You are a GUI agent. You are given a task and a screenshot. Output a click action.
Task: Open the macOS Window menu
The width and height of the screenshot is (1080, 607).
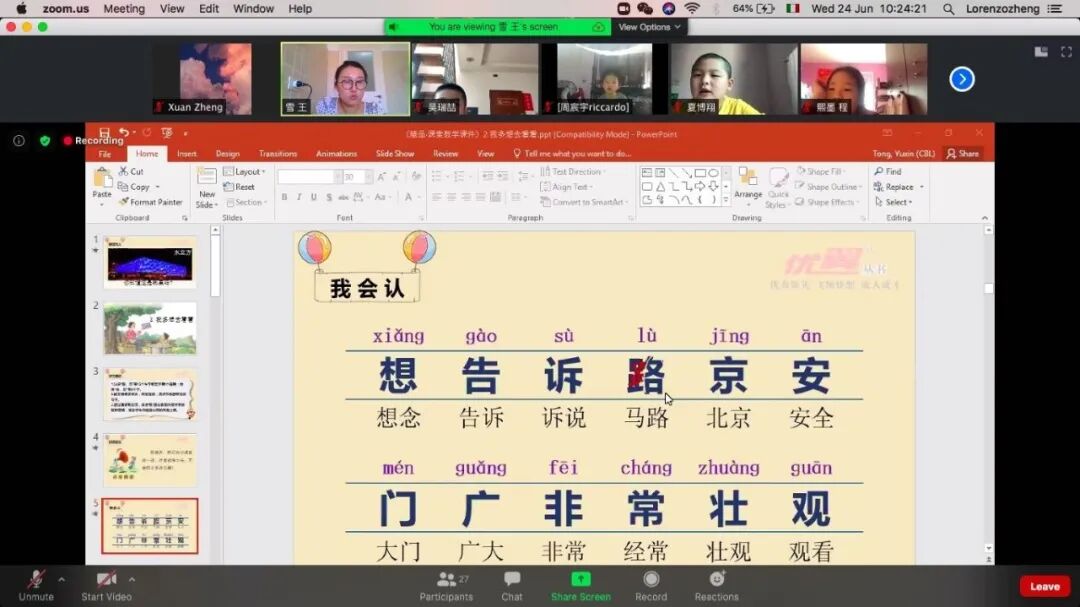[x=253, y=8]
